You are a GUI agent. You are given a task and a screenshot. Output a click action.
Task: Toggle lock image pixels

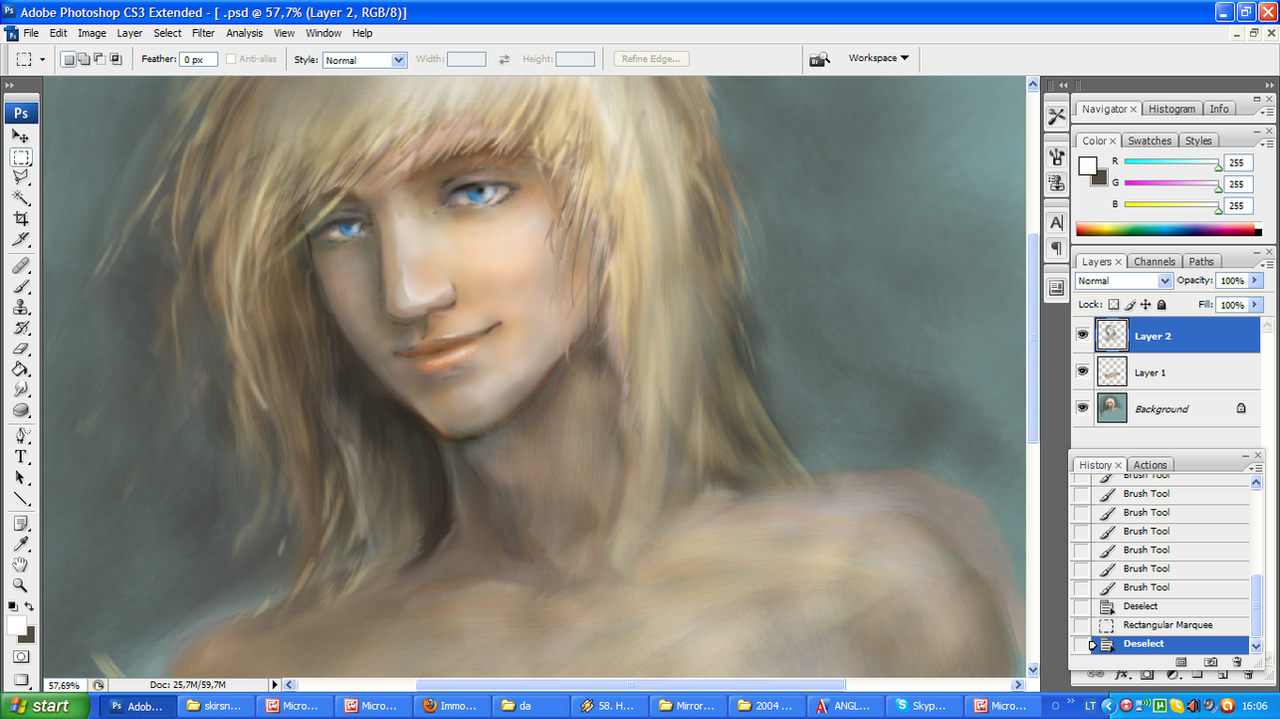1130,305
